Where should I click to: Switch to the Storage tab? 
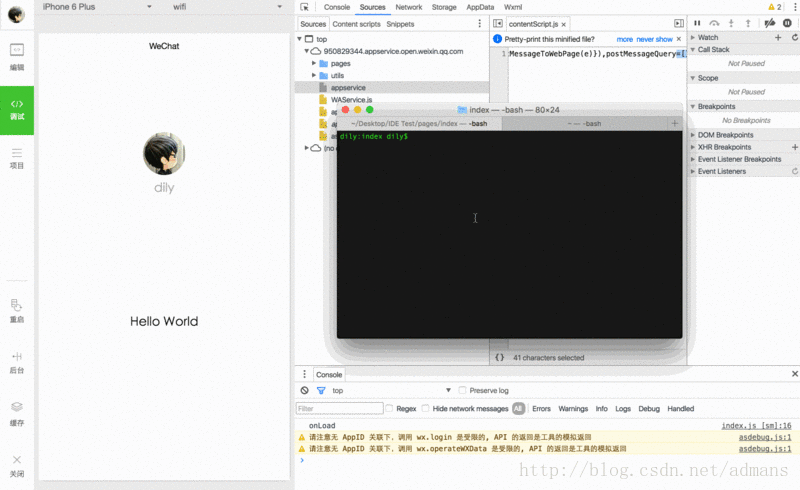coord(444,7)
